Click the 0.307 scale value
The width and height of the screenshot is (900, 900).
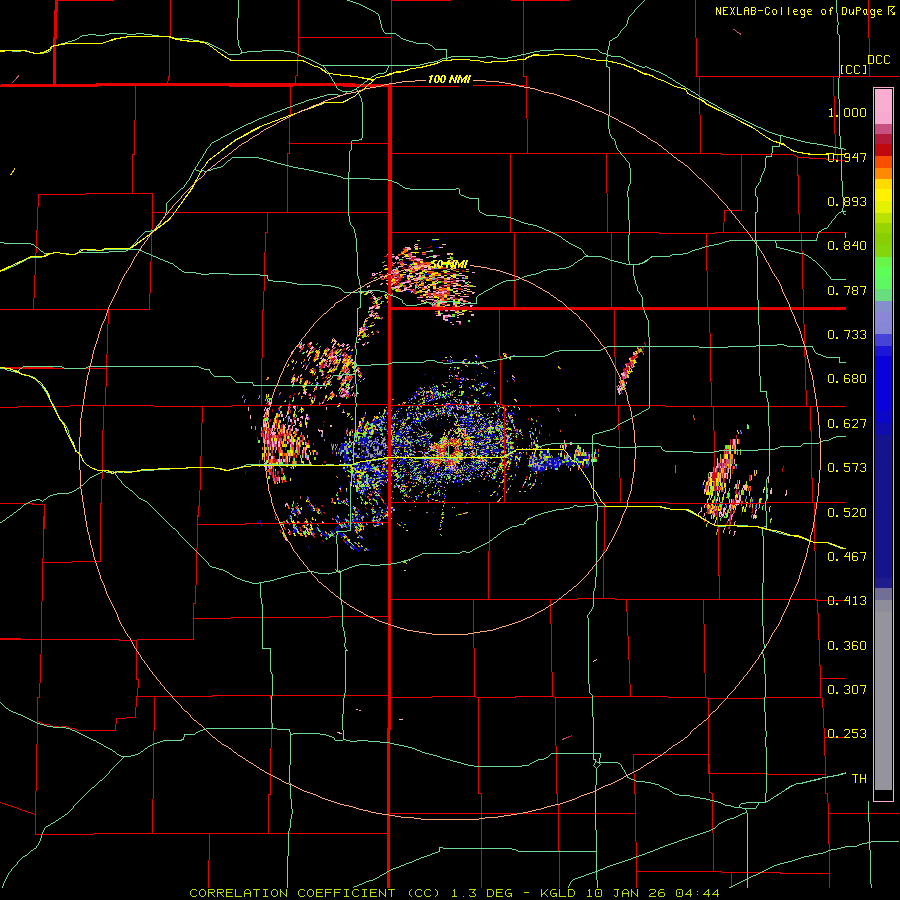click(847, 689)
